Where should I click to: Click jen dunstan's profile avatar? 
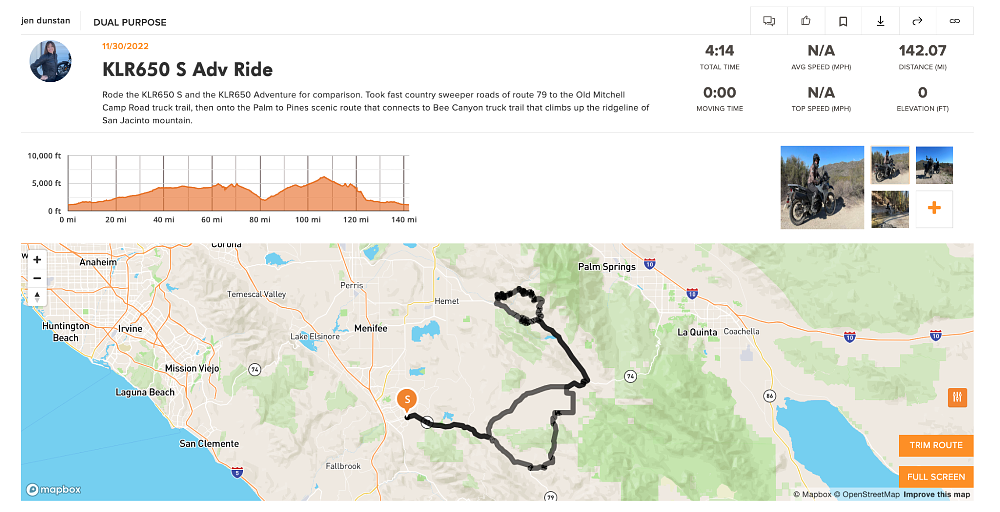click(x=51, y=62)
